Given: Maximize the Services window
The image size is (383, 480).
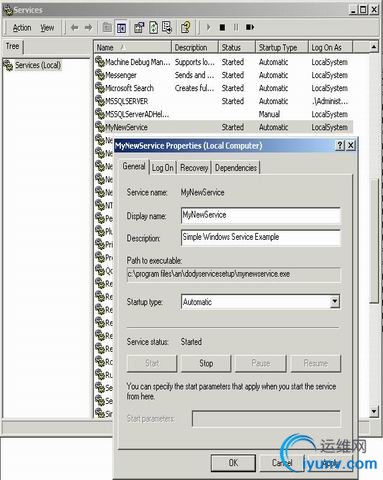Looking at the screenshot, I should tap(363, 10).
